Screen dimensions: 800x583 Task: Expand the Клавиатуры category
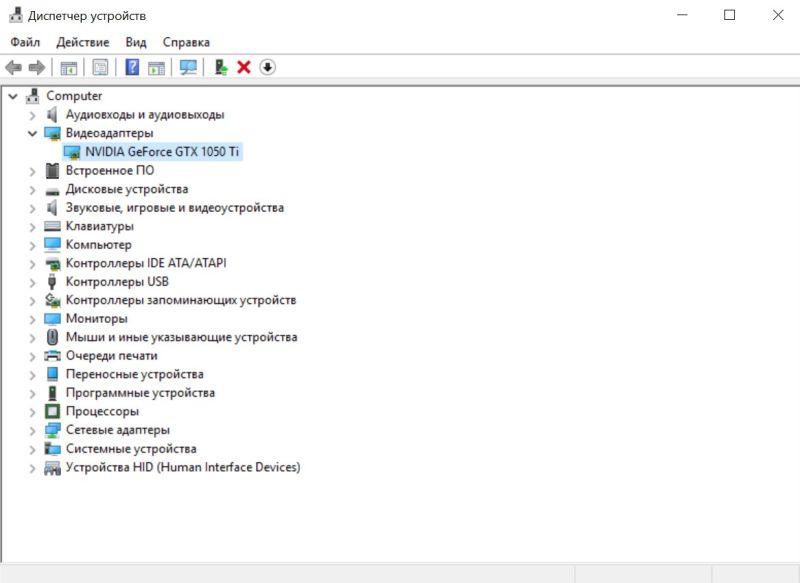tap(32, 227)
